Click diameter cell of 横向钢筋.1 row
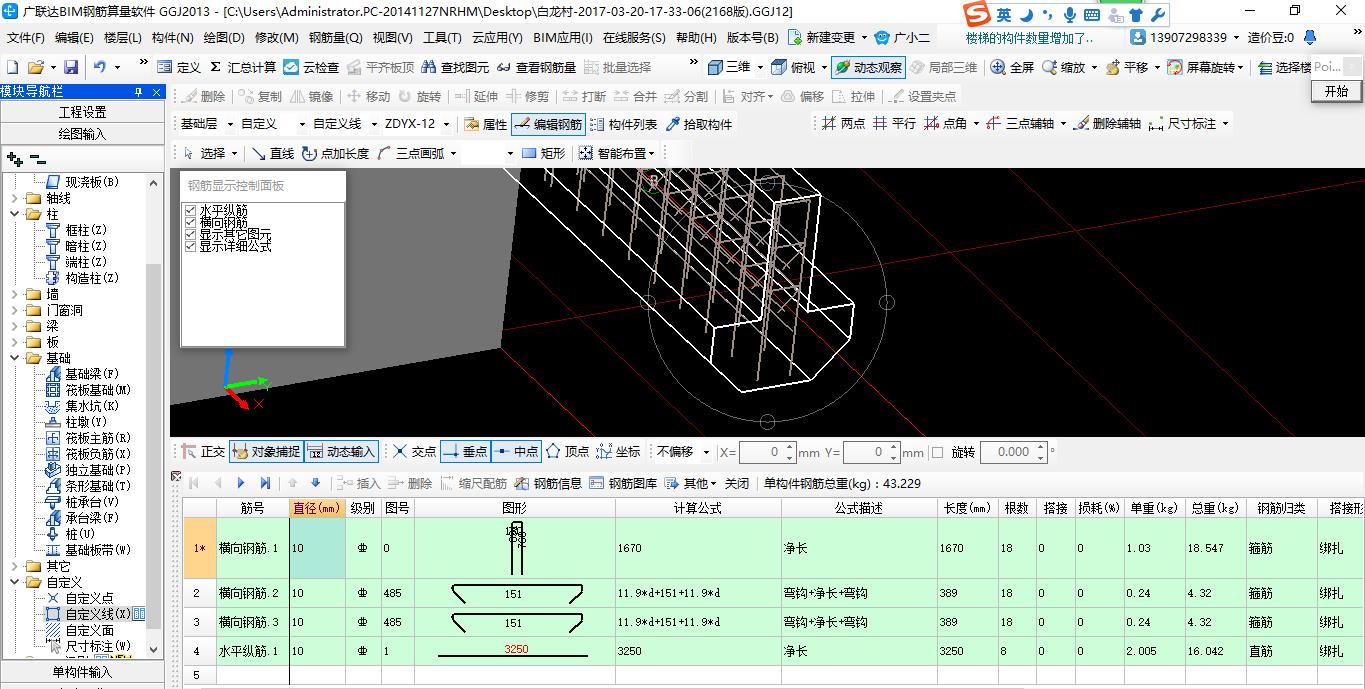The image size is (1365, 689). coord(317,548)
